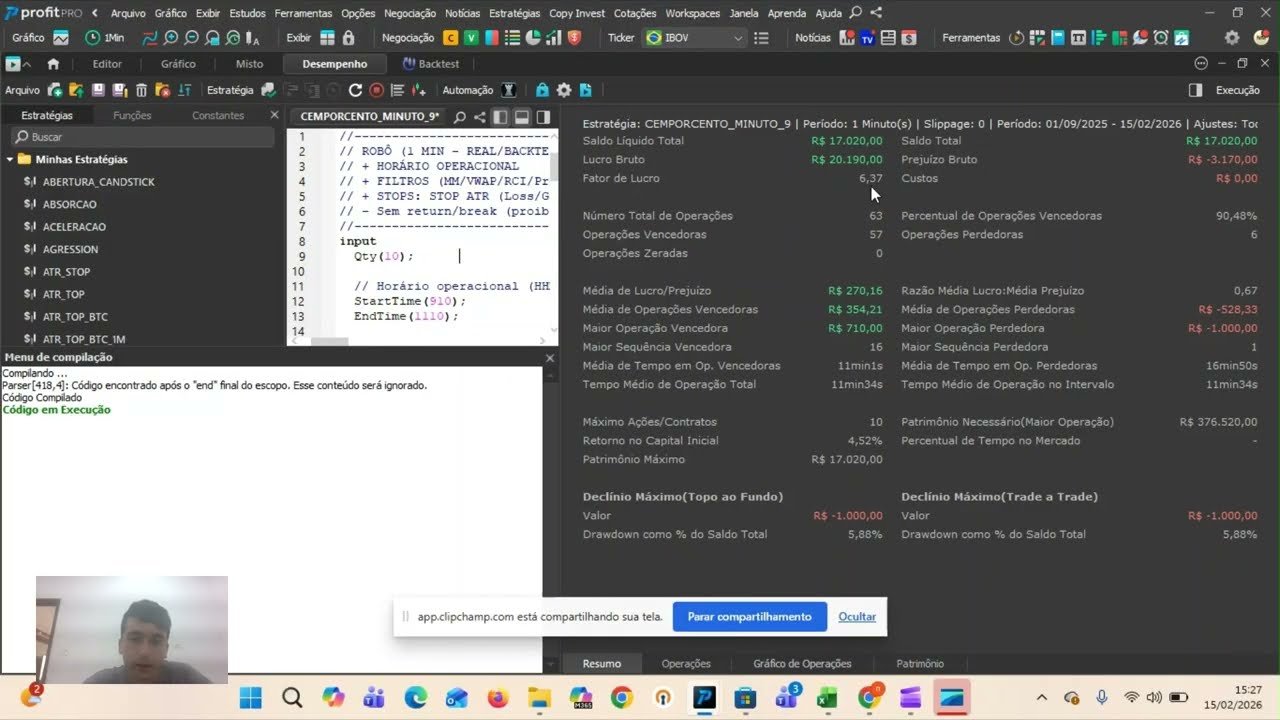The image size is (1280, 720).
Task: Click the settings gear in the top toolbar
Action: 1232,37
